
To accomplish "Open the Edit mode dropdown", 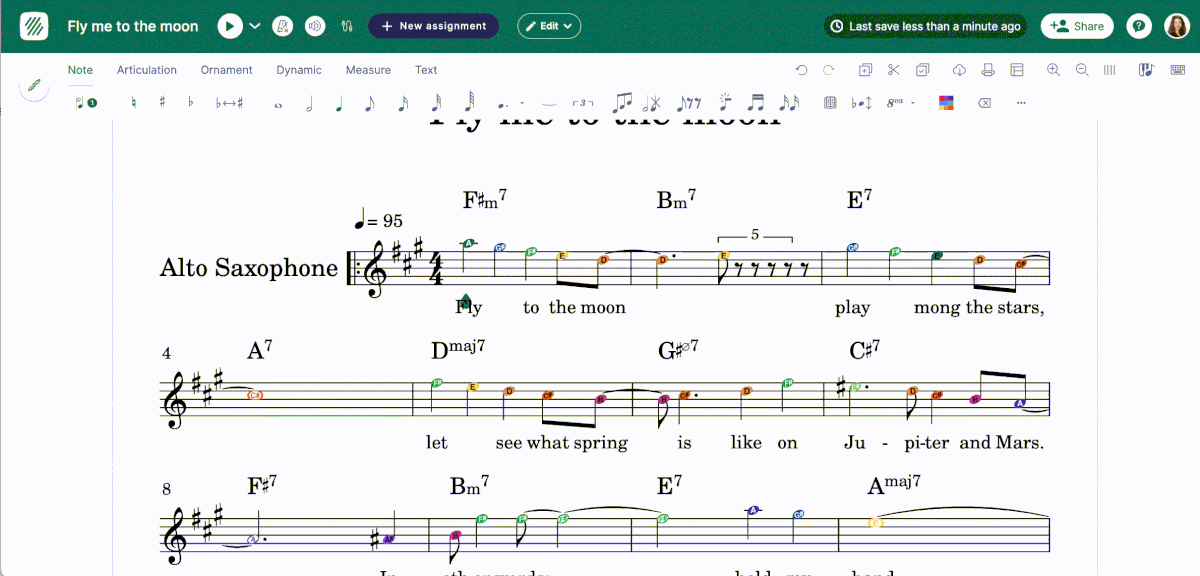I will [549, 26].
